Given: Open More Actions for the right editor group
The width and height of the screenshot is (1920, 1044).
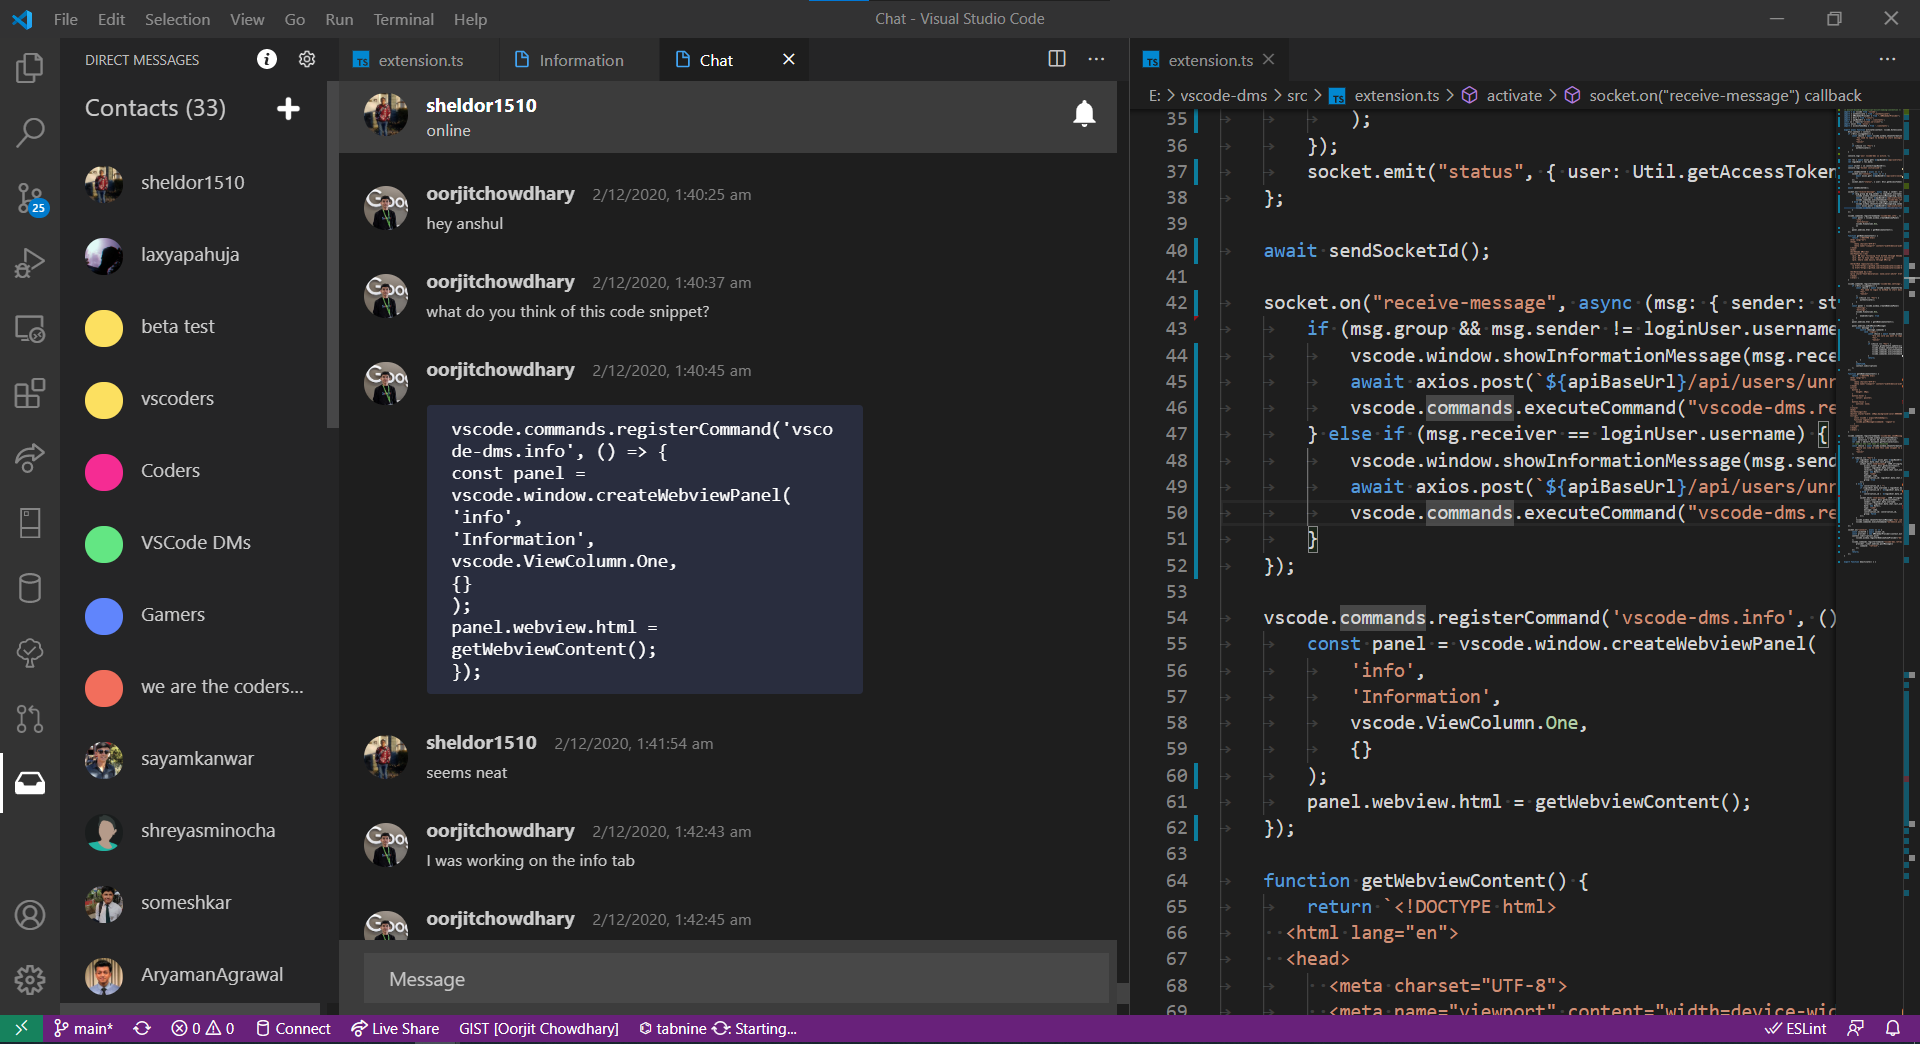Looking at the screenshot, I should pos(1887,59).
